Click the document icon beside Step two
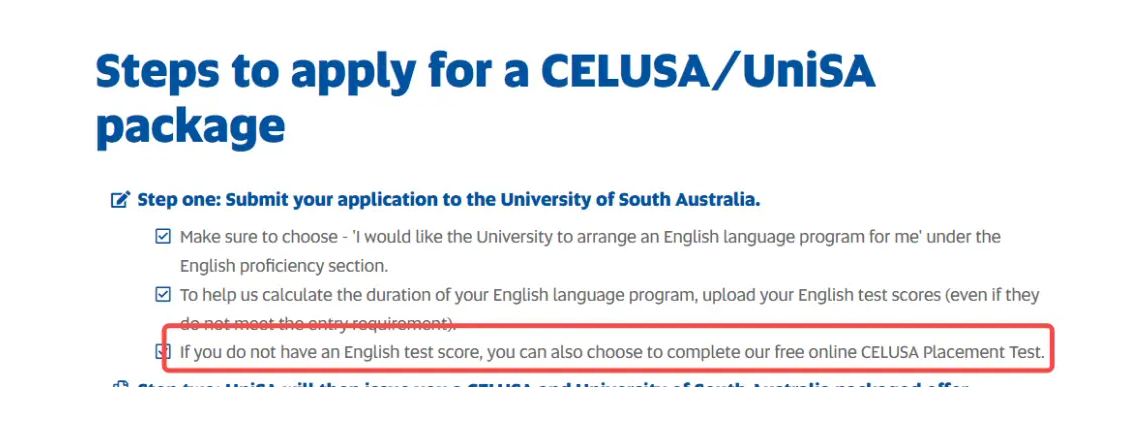The width and height of the screenshot is (1131, 437). pyautogui.click(x=120, y=386)
